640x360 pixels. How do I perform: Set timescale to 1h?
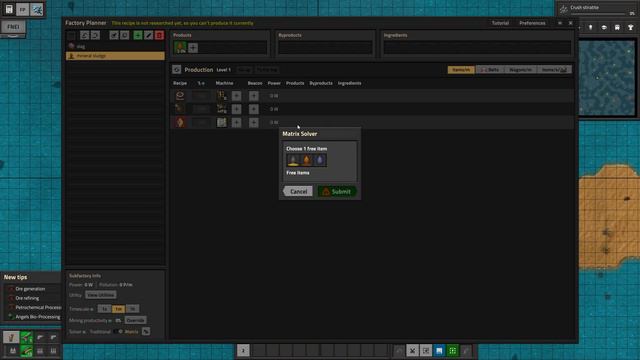point(132,309)
